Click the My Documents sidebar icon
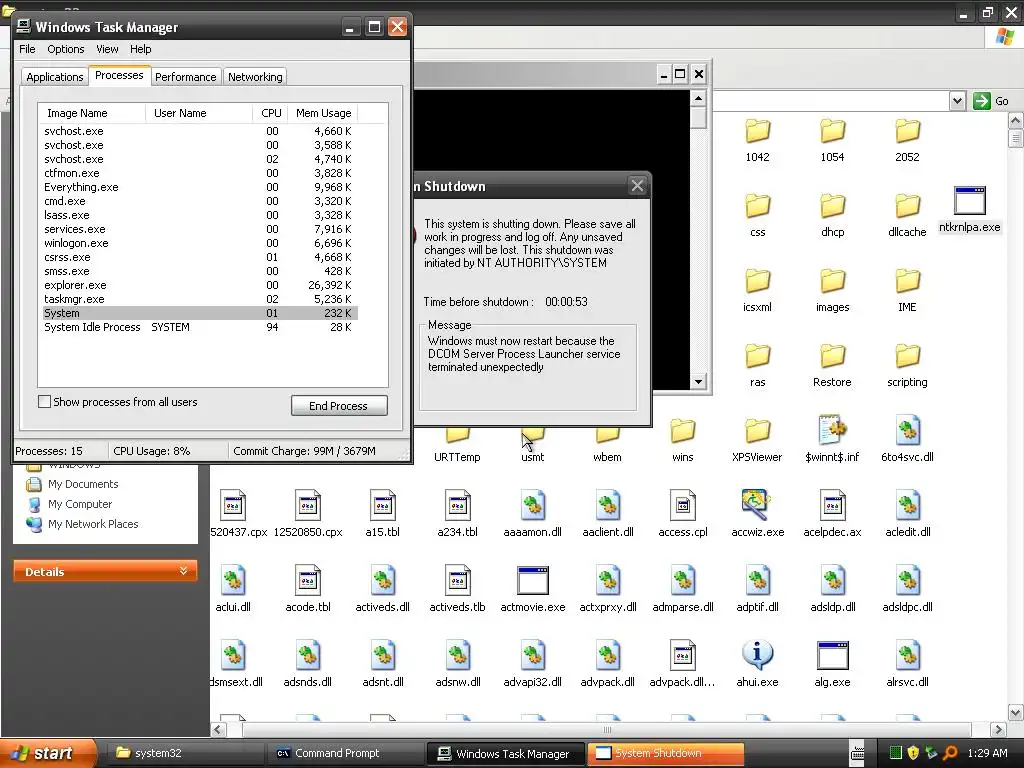Image resolution: width=1024 pixels, height=768 pixels. [x=33, y=485]
